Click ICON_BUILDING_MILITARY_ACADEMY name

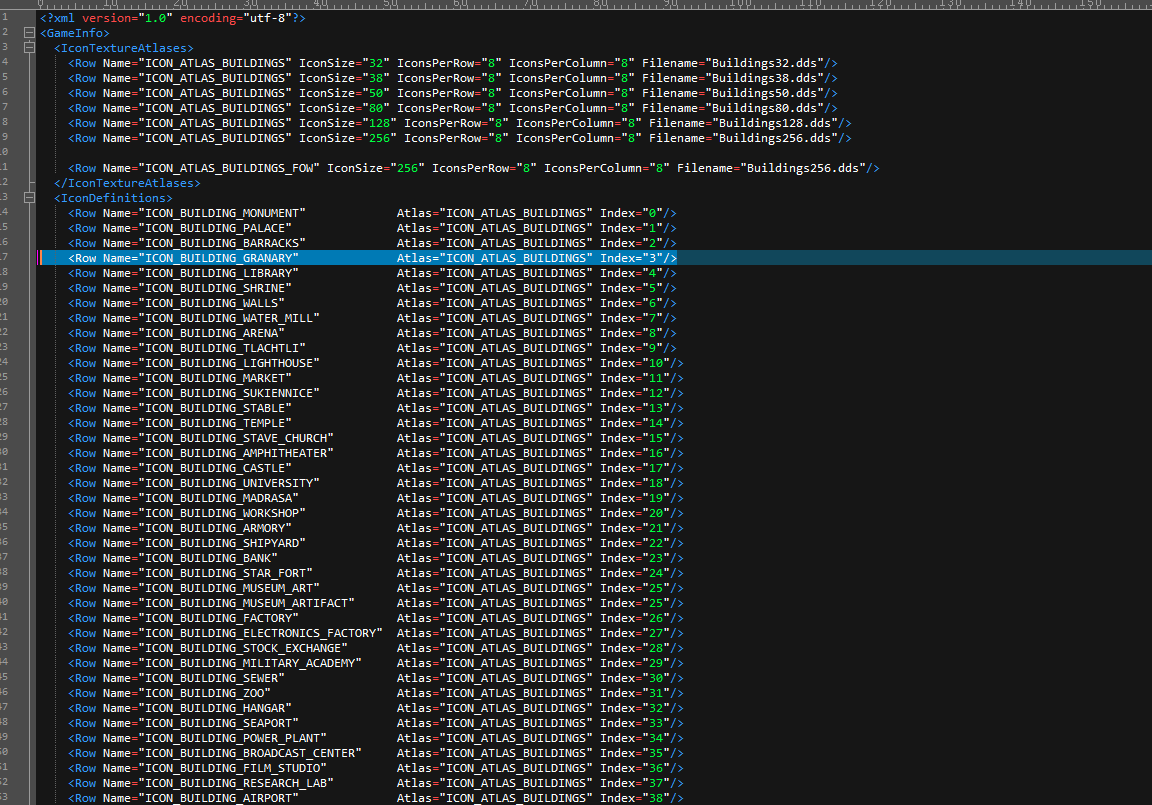(251, 663)
